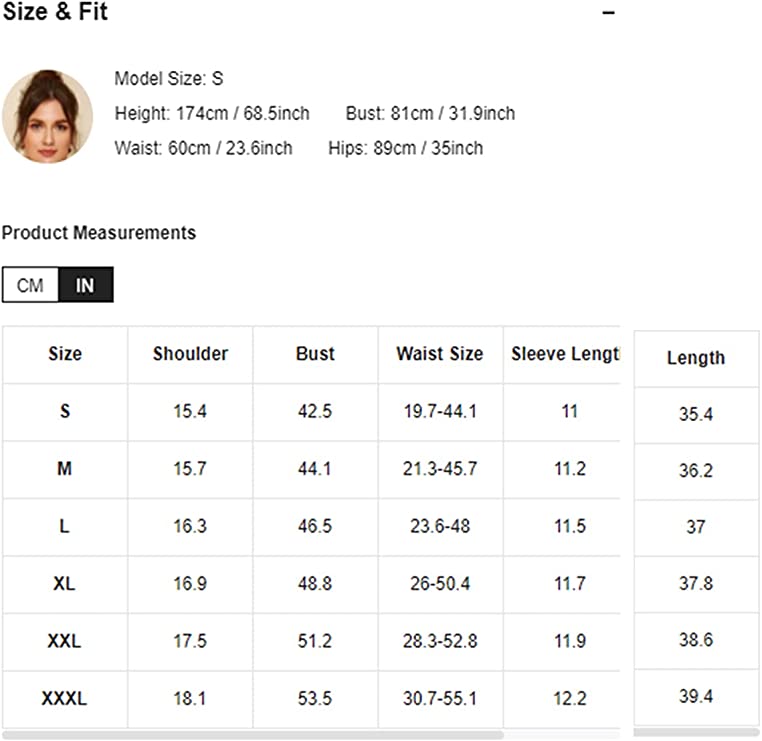Viewport: 762px width, 741px height.
Task: Click the XL size row label
Action: click(65, 583)
